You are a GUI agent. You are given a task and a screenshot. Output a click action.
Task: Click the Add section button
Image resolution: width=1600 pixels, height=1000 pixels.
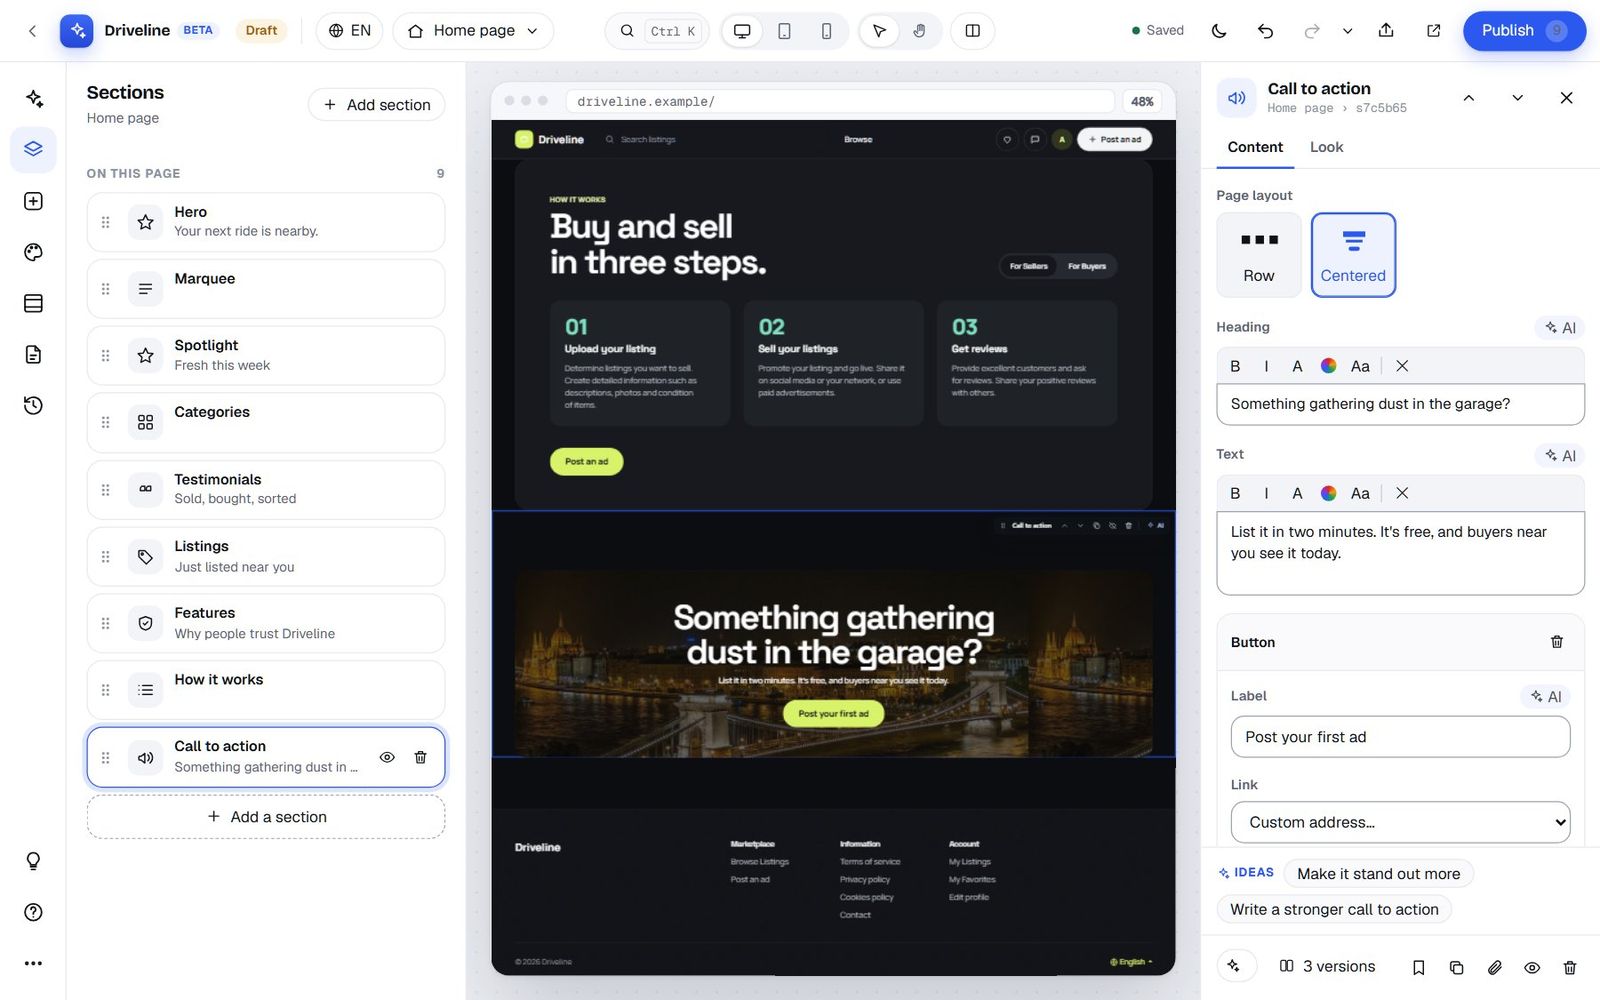point(376,105)
